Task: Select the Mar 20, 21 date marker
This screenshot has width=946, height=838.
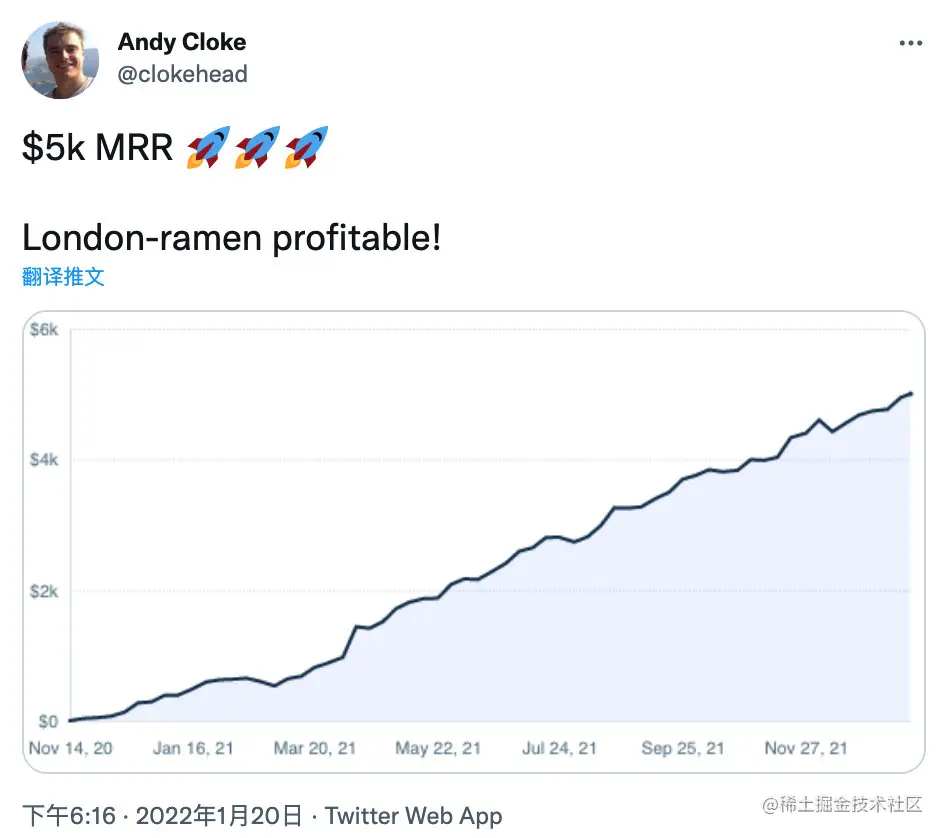Action: (314, 748)
